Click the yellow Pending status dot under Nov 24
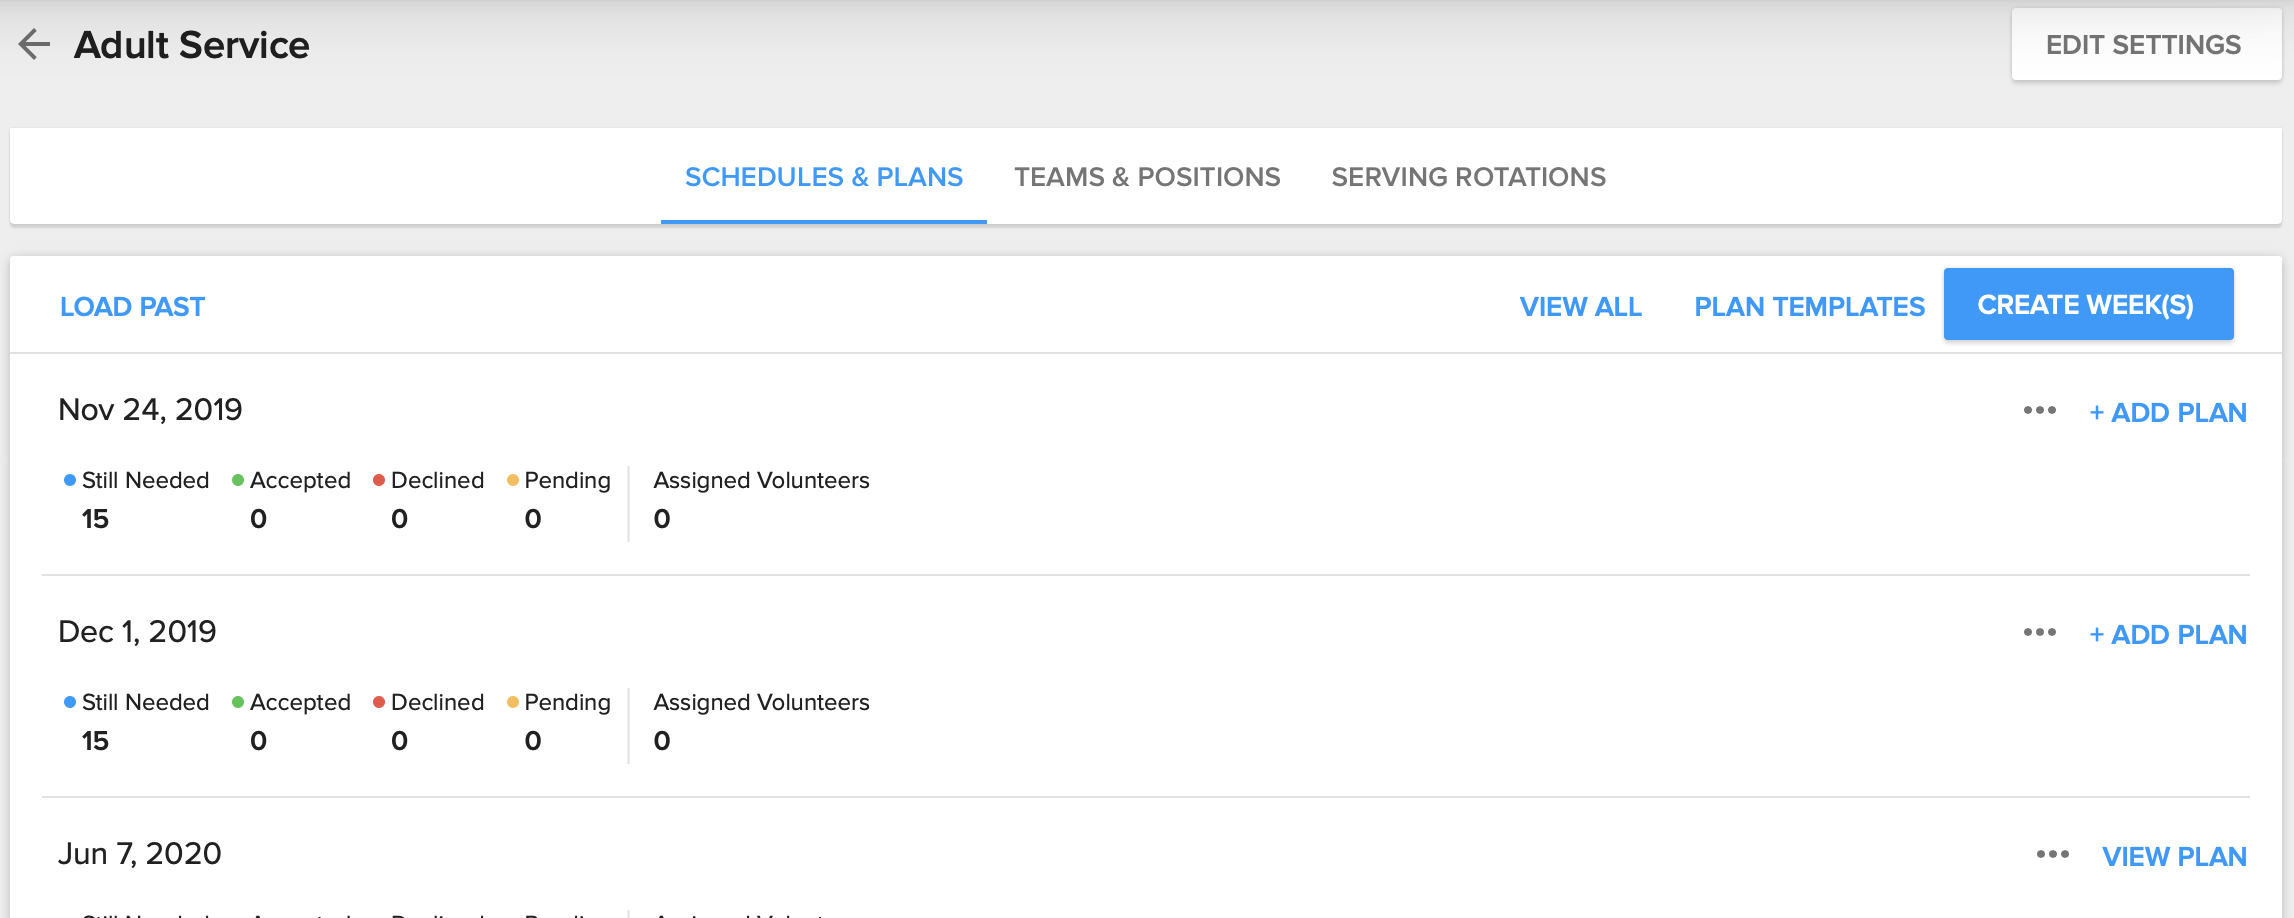Viewport: 2294px width, 918px height. point(513,480)
